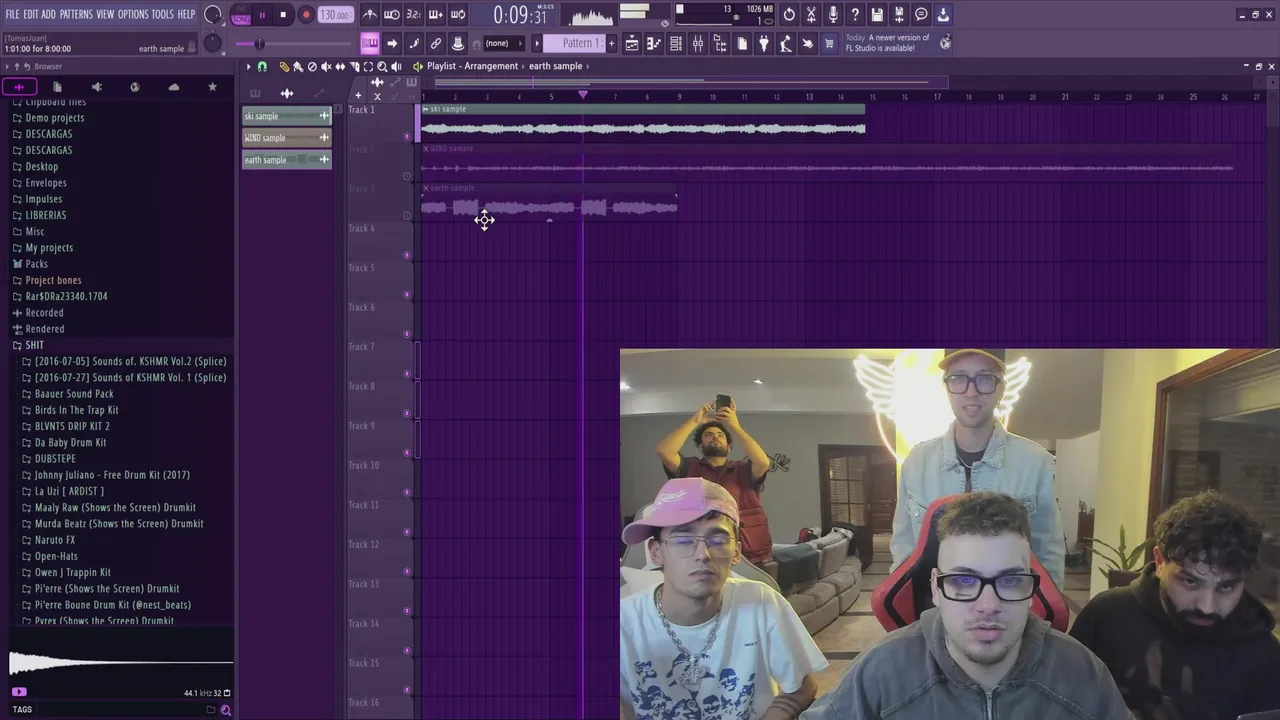
Task: Toggle loop recording icon
Action: pyautogui.click(x=458, y=15)
